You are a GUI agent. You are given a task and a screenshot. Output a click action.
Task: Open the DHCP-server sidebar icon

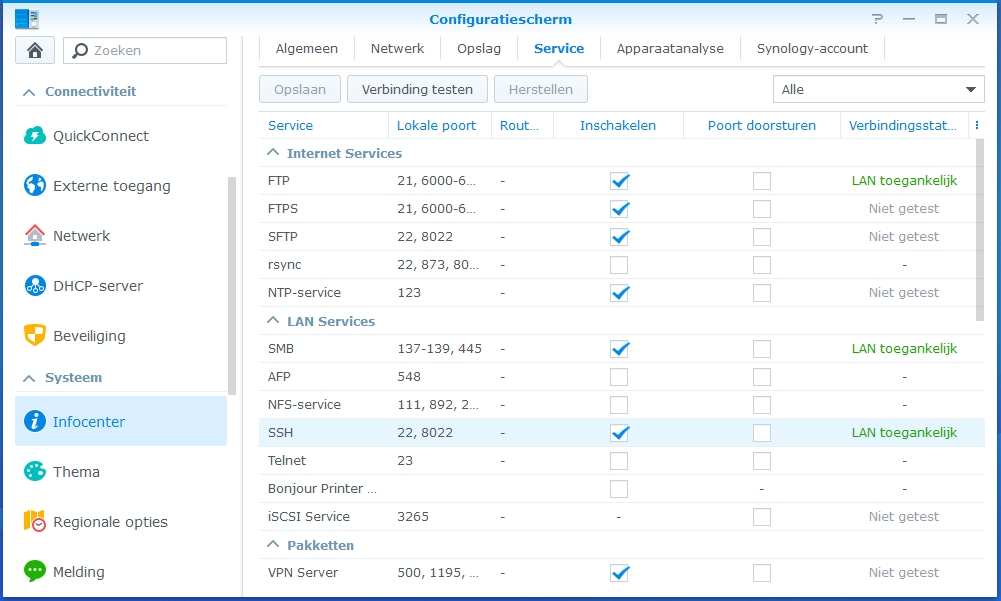click(35, 286)
